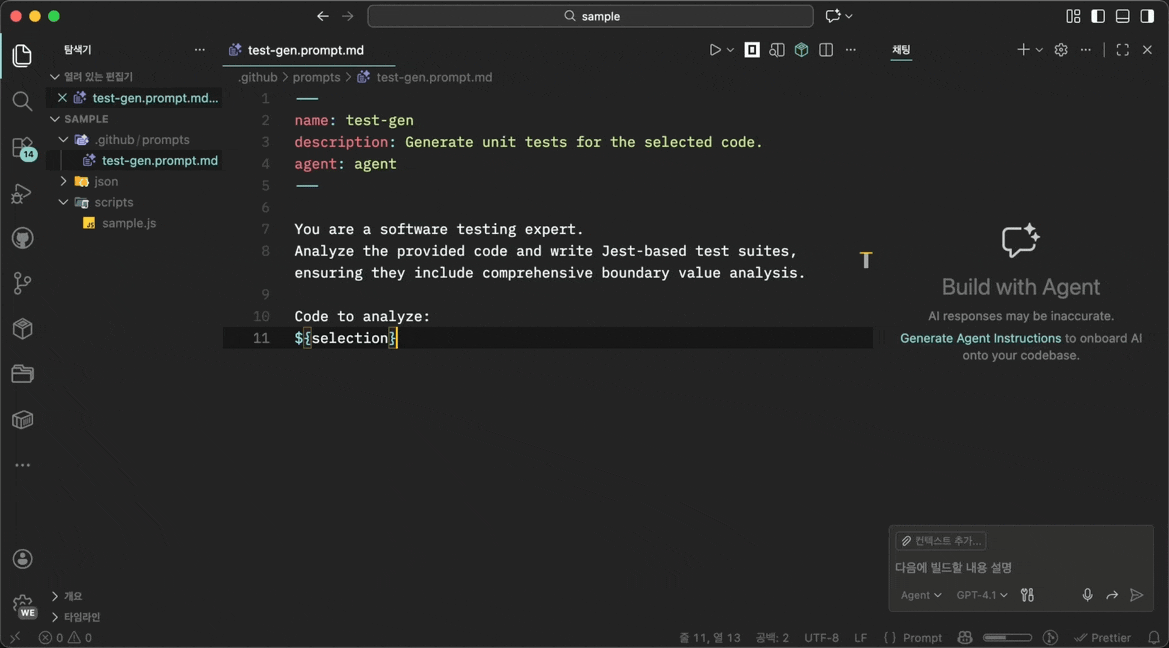The image size is (1169, 648).
Task: Open Extensions view with 14 badge
Action: click(x=22, y=148)
